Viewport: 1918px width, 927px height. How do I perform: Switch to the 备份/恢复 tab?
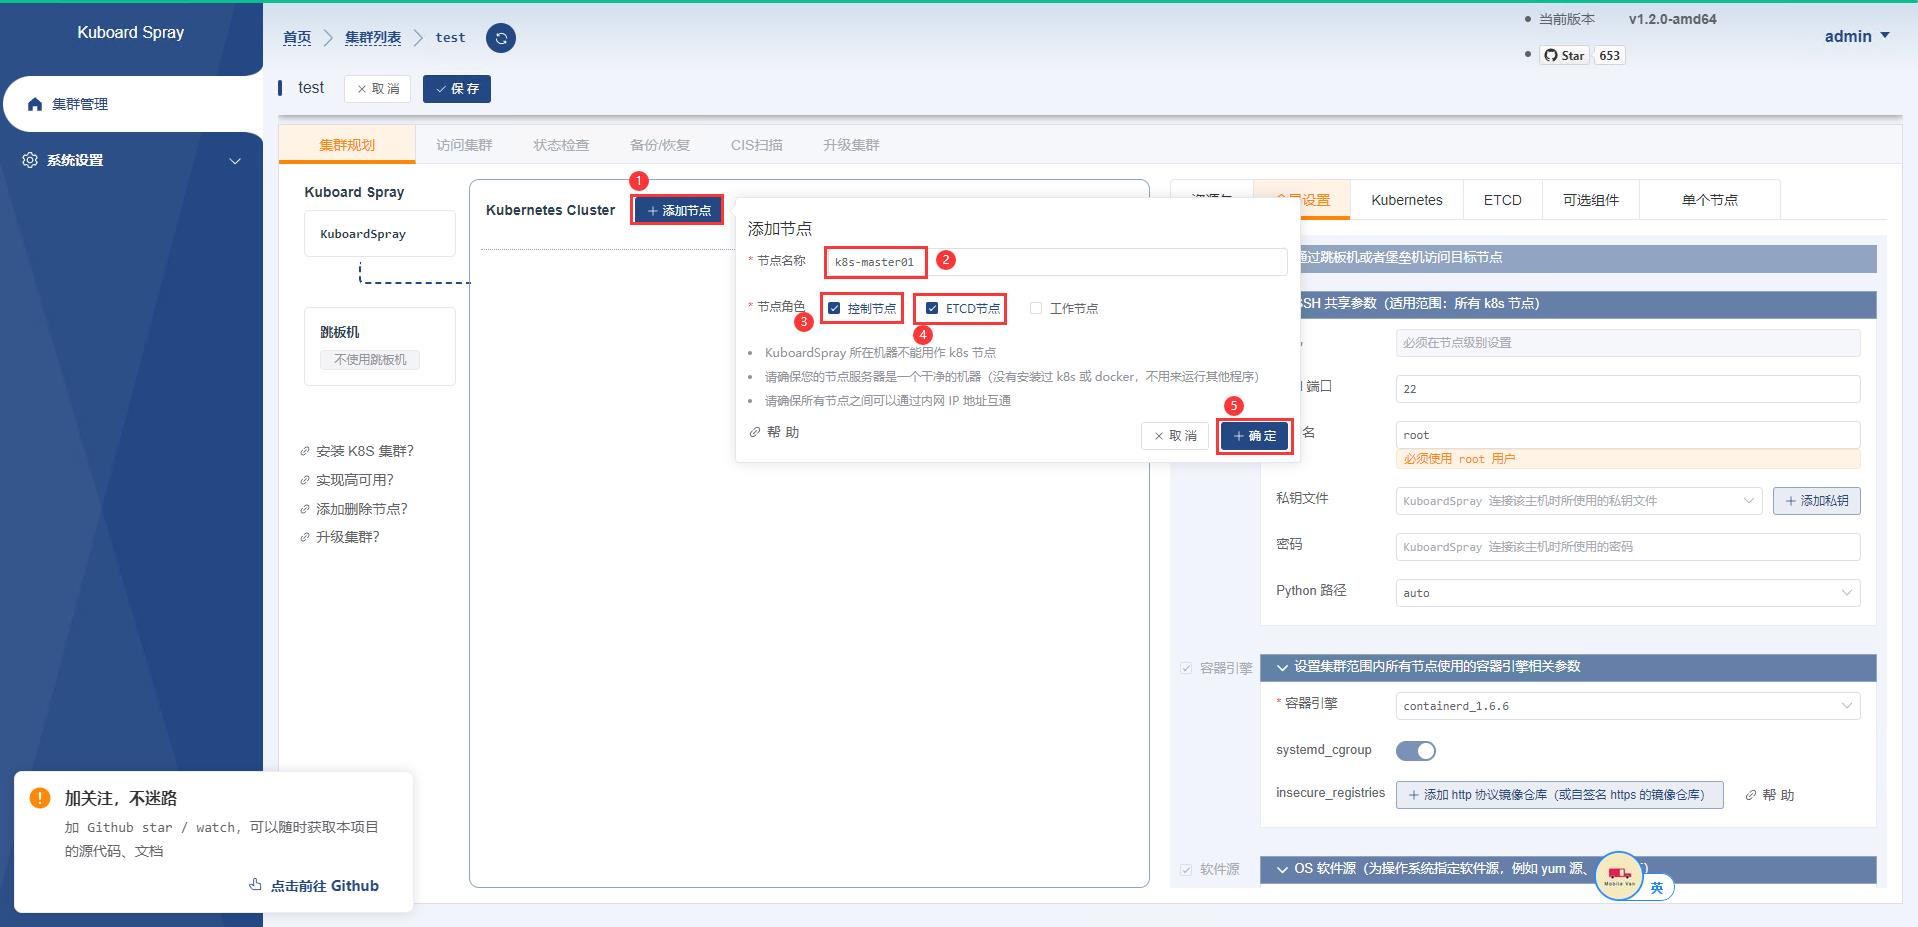click(x=660, y=145)
